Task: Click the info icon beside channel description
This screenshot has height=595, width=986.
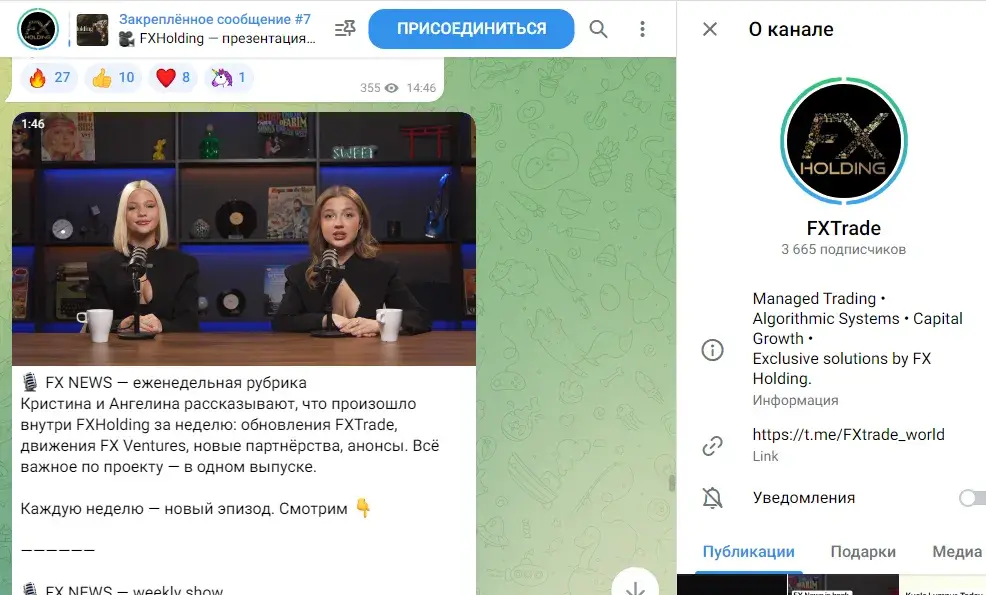Action: 712,350
